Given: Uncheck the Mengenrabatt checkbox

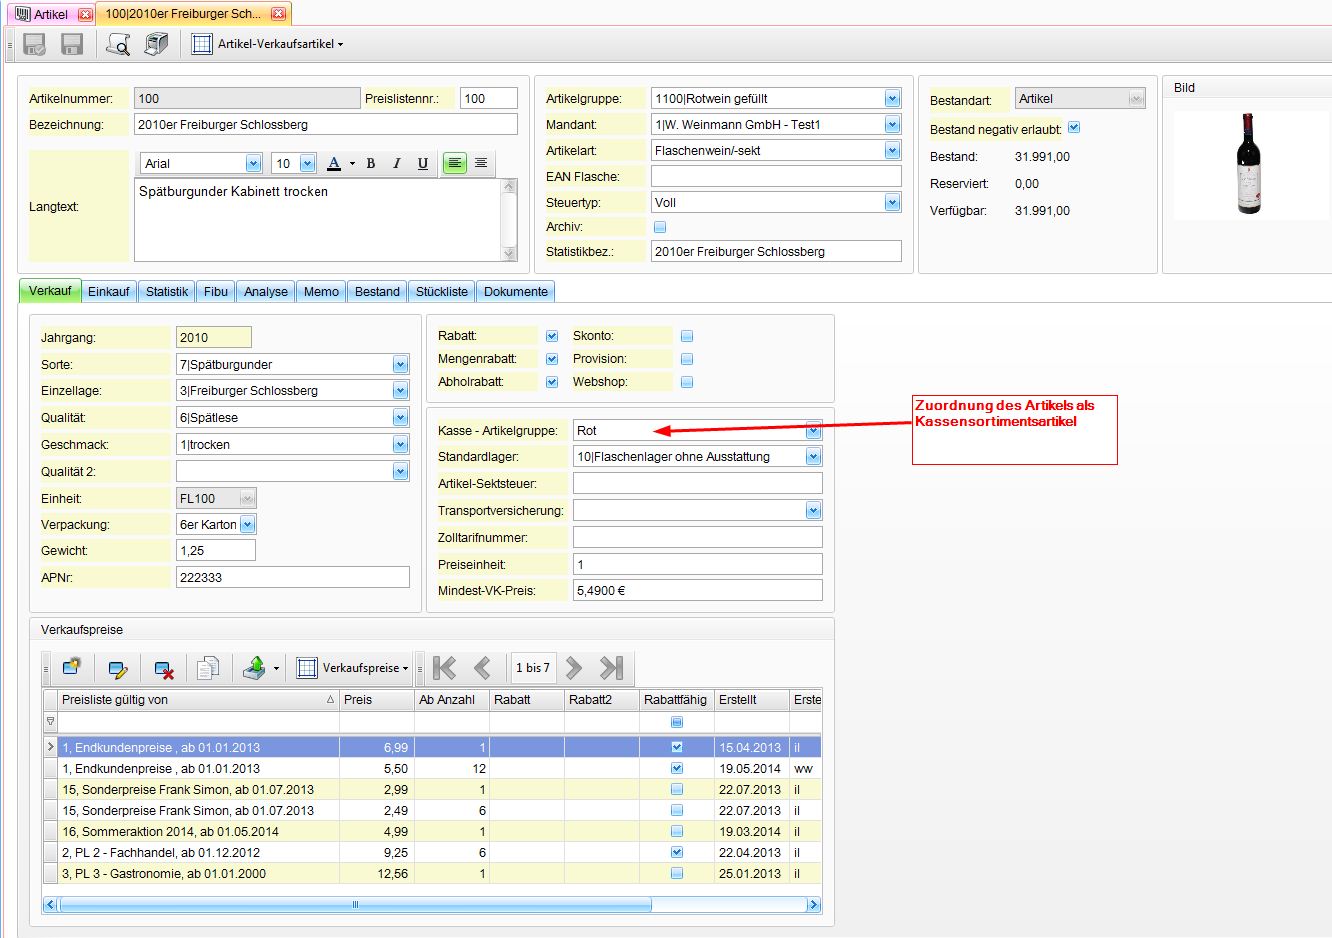Looking at the screenshot, I should tap(552, 359).
